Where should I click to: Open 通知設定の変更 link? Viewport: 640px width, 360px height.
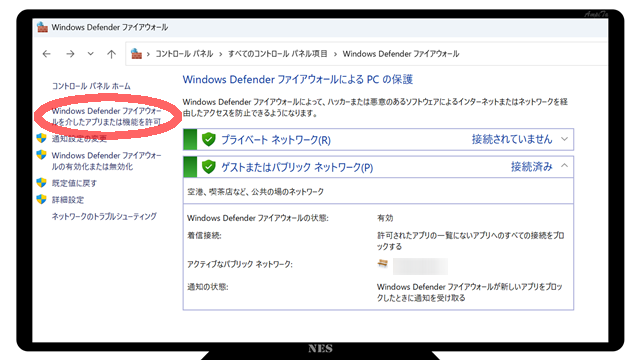[x=79, y=139]
